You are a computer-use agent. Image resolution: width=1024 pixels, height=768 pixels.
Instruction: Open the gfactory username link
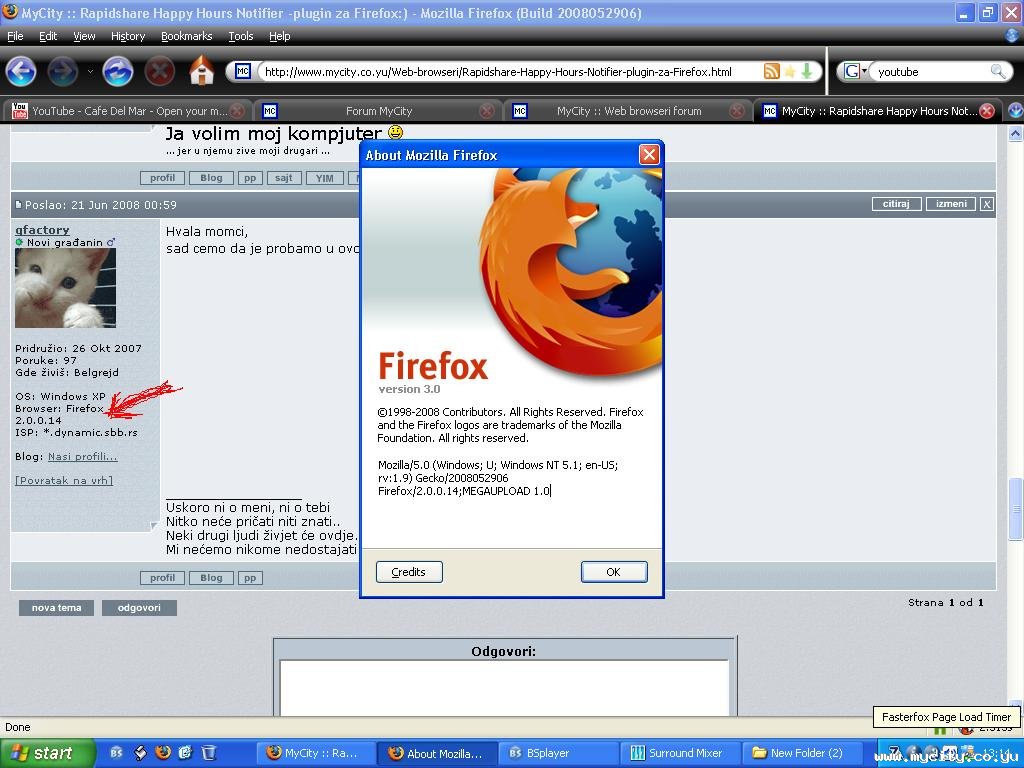[x=42, y=230]
